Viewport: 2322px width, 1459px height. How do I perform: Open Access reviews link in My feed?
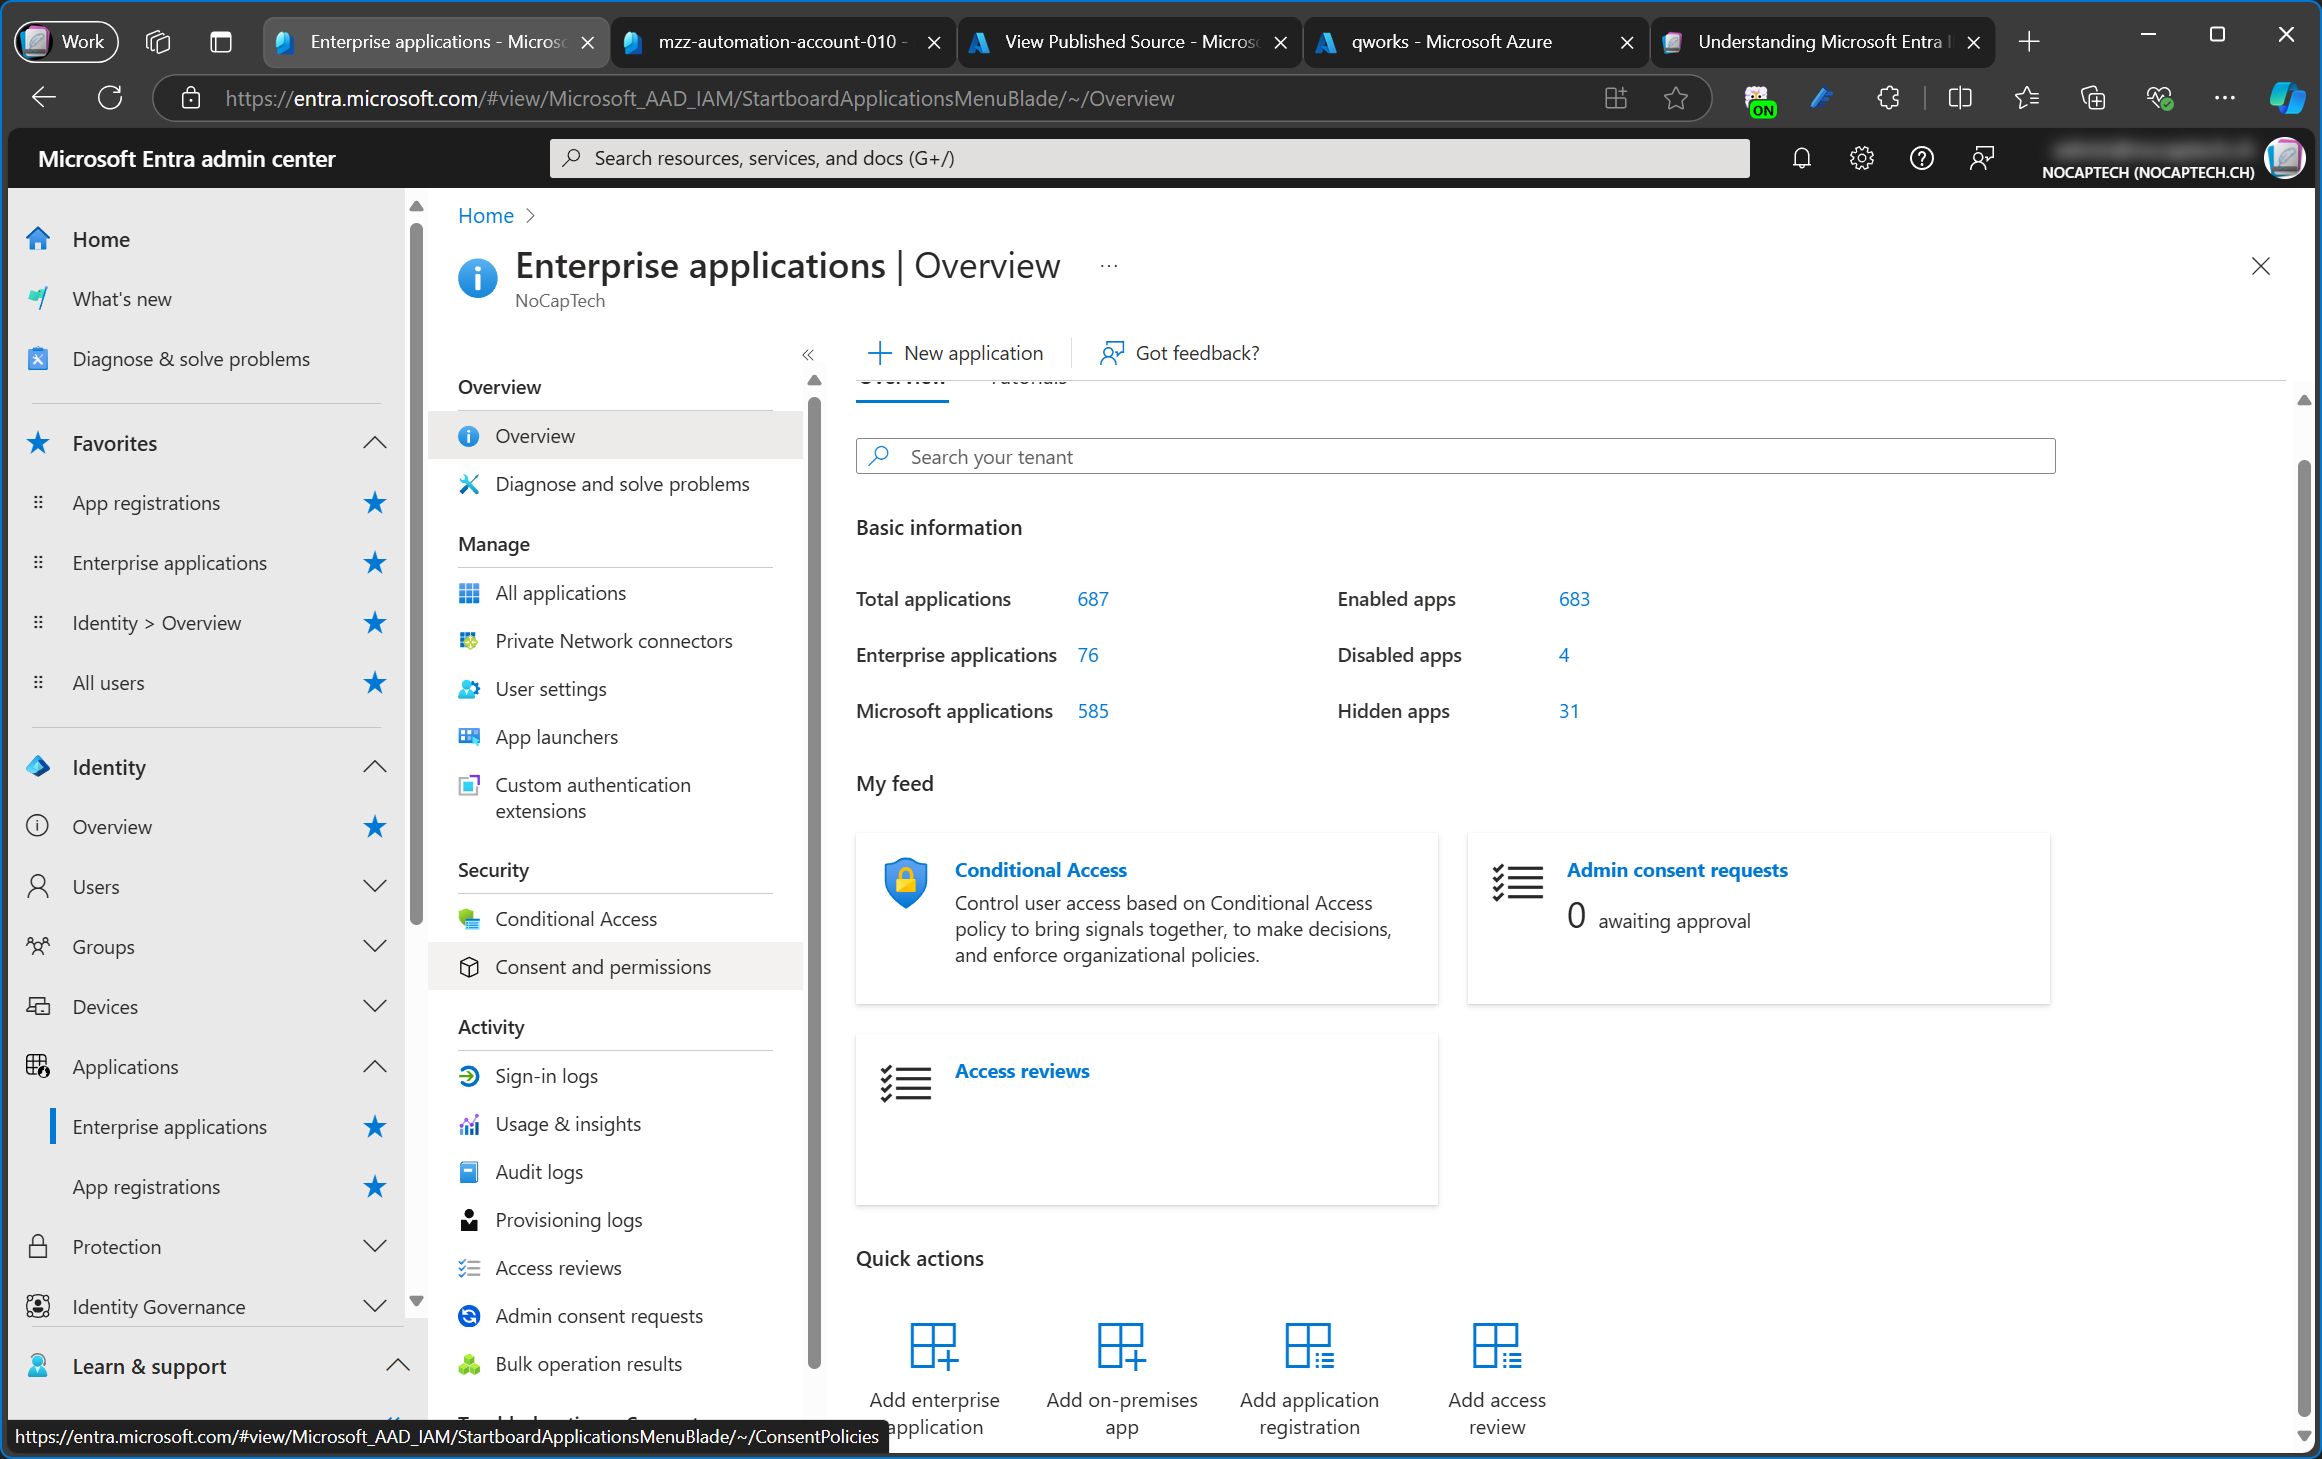(x=1022, y=1071)
